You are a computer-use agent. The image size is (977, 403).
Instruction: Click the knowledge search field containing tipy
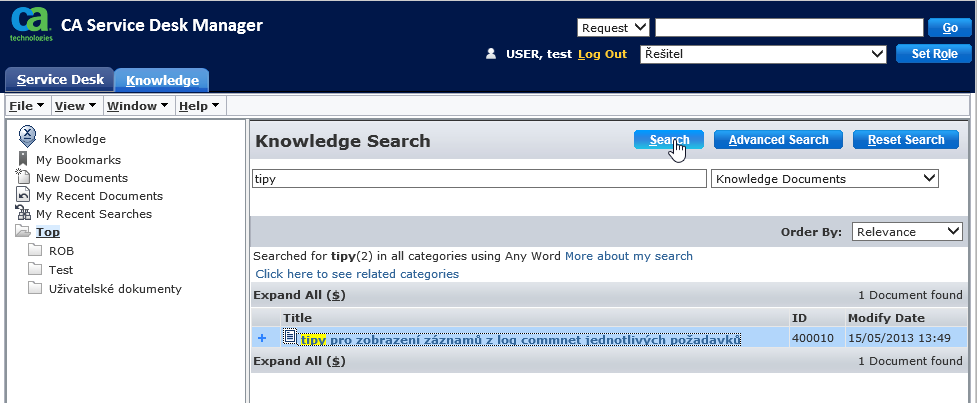point(480,179)
